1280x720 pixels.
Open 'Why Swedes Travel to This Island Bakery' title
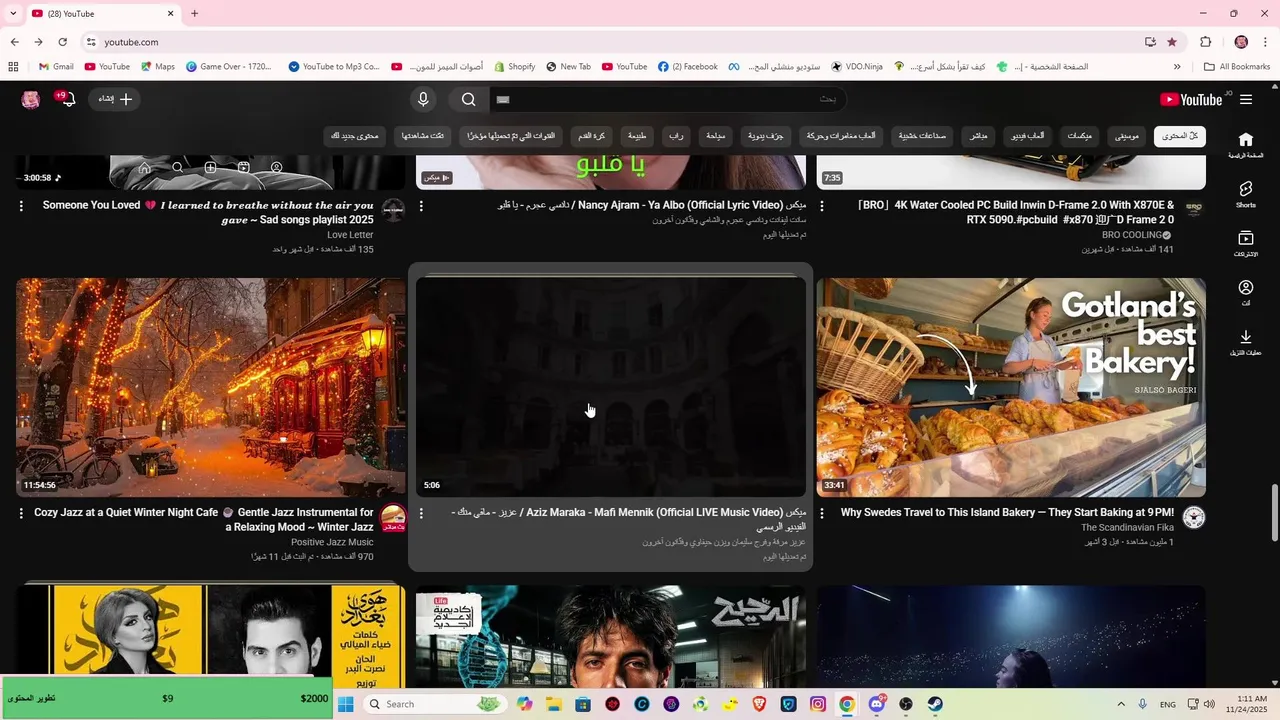(1007, 512)
